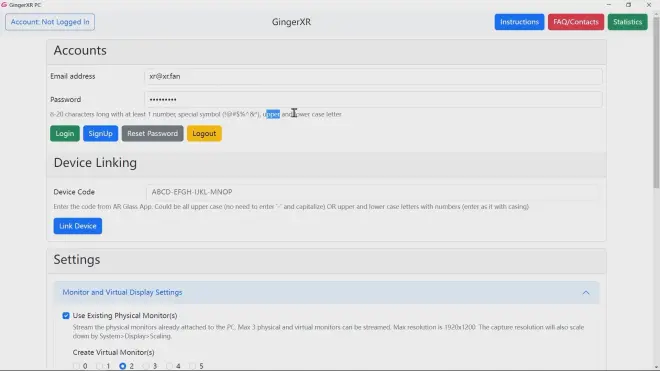Focus the Email address input field
660x371 pixels.
(373, 76)
